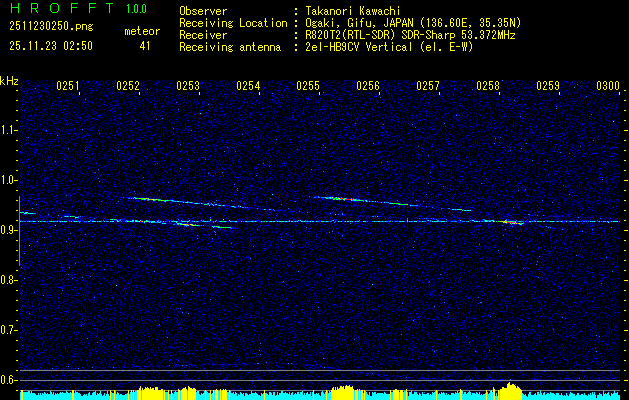Click the red echo burst near 0258
Viewport: 629px width, 400px height.
coord(511,222)
